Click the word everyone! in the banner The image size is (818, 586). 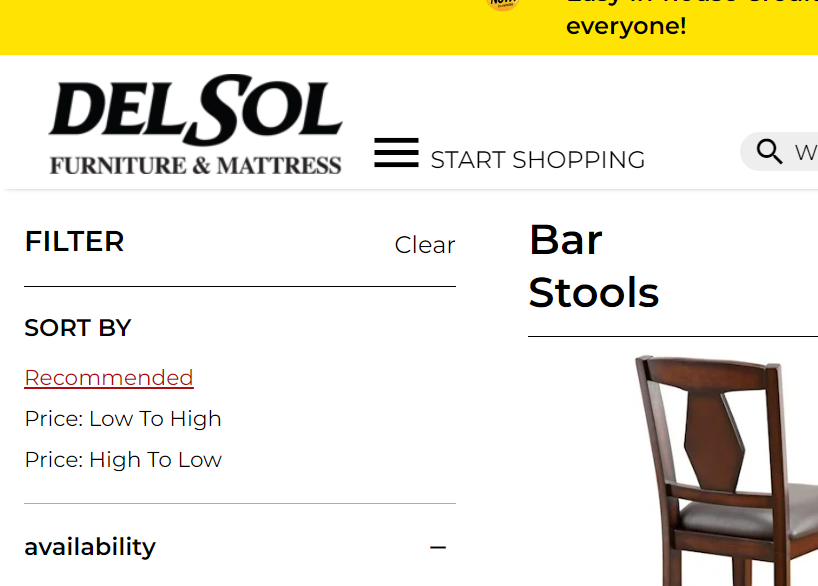(626, 26)
